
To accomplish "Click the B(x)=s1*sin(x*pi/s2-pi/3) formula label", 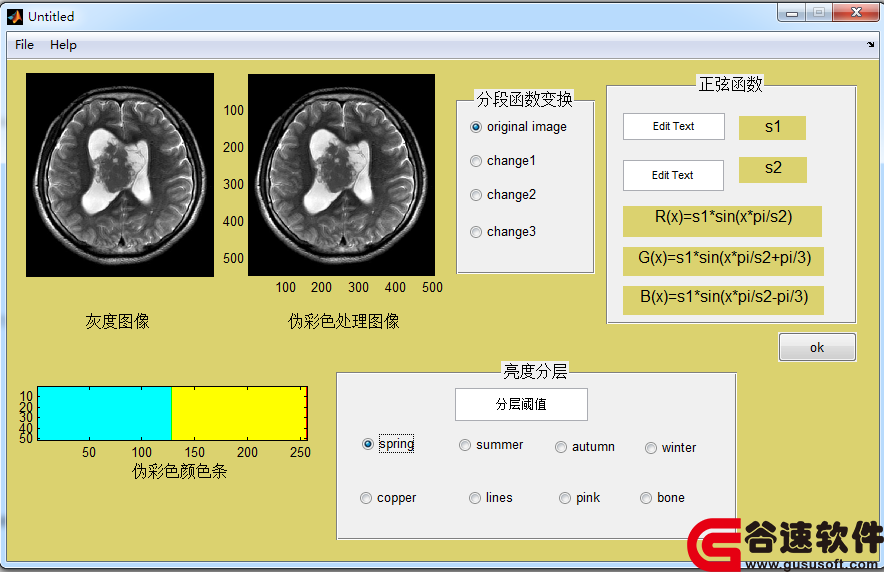I will [723, 300].
